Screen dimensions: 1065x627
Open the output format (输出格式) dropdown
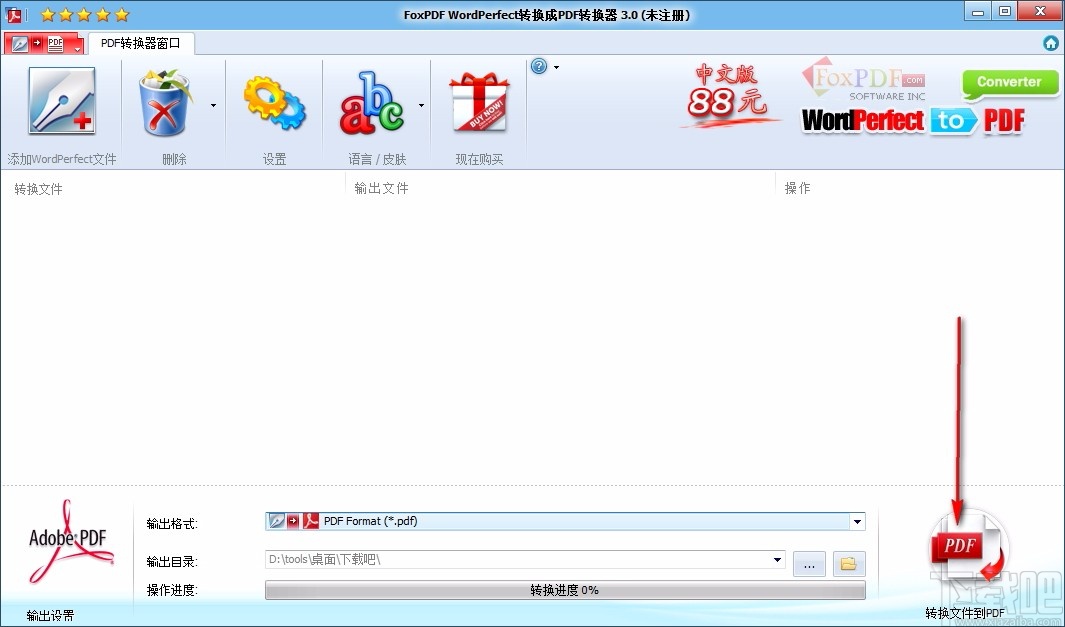[857, 521]
